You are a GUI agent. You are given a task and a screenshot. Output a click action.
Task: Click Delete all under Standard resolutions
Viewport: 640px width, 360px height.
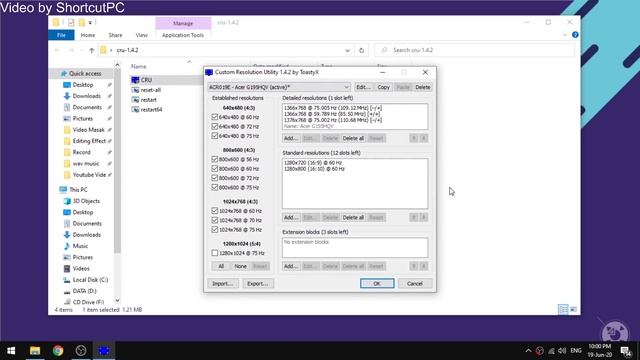[353, 218]
